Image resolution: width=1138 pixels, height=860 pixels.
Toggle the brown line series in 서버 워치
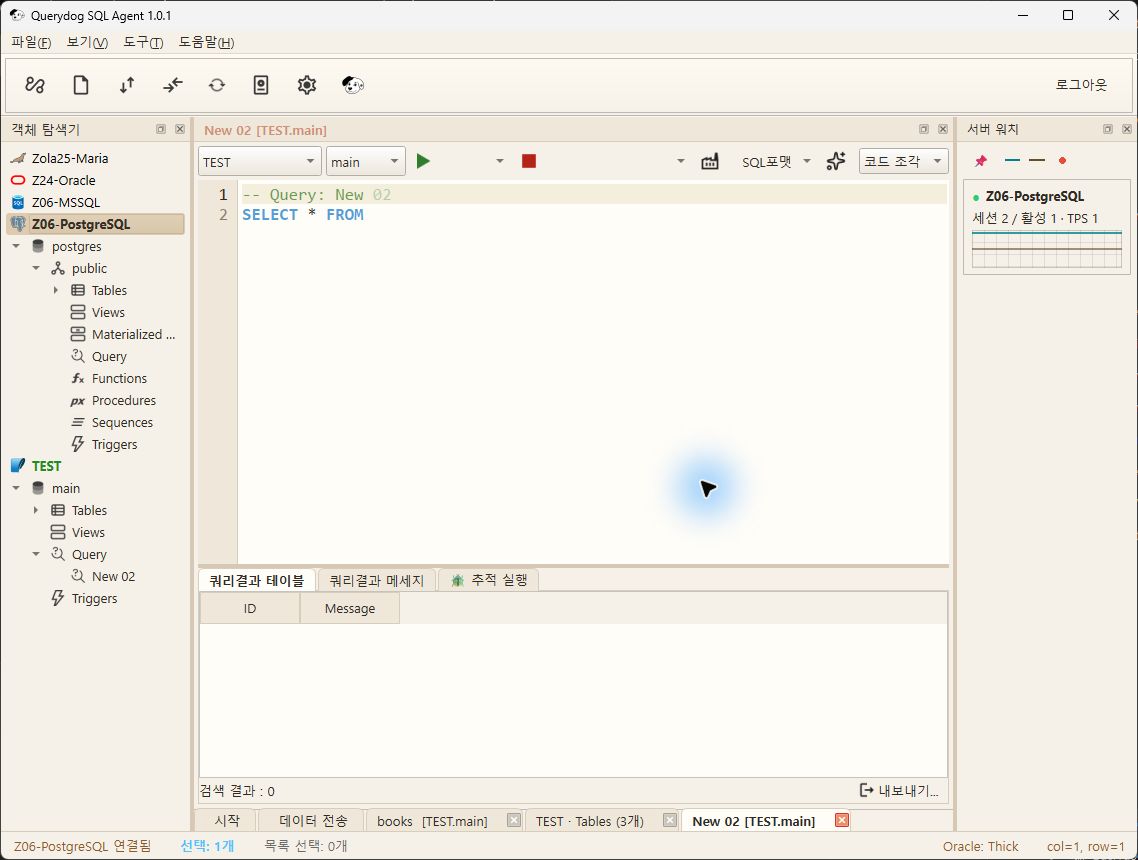pos(1037,160)
